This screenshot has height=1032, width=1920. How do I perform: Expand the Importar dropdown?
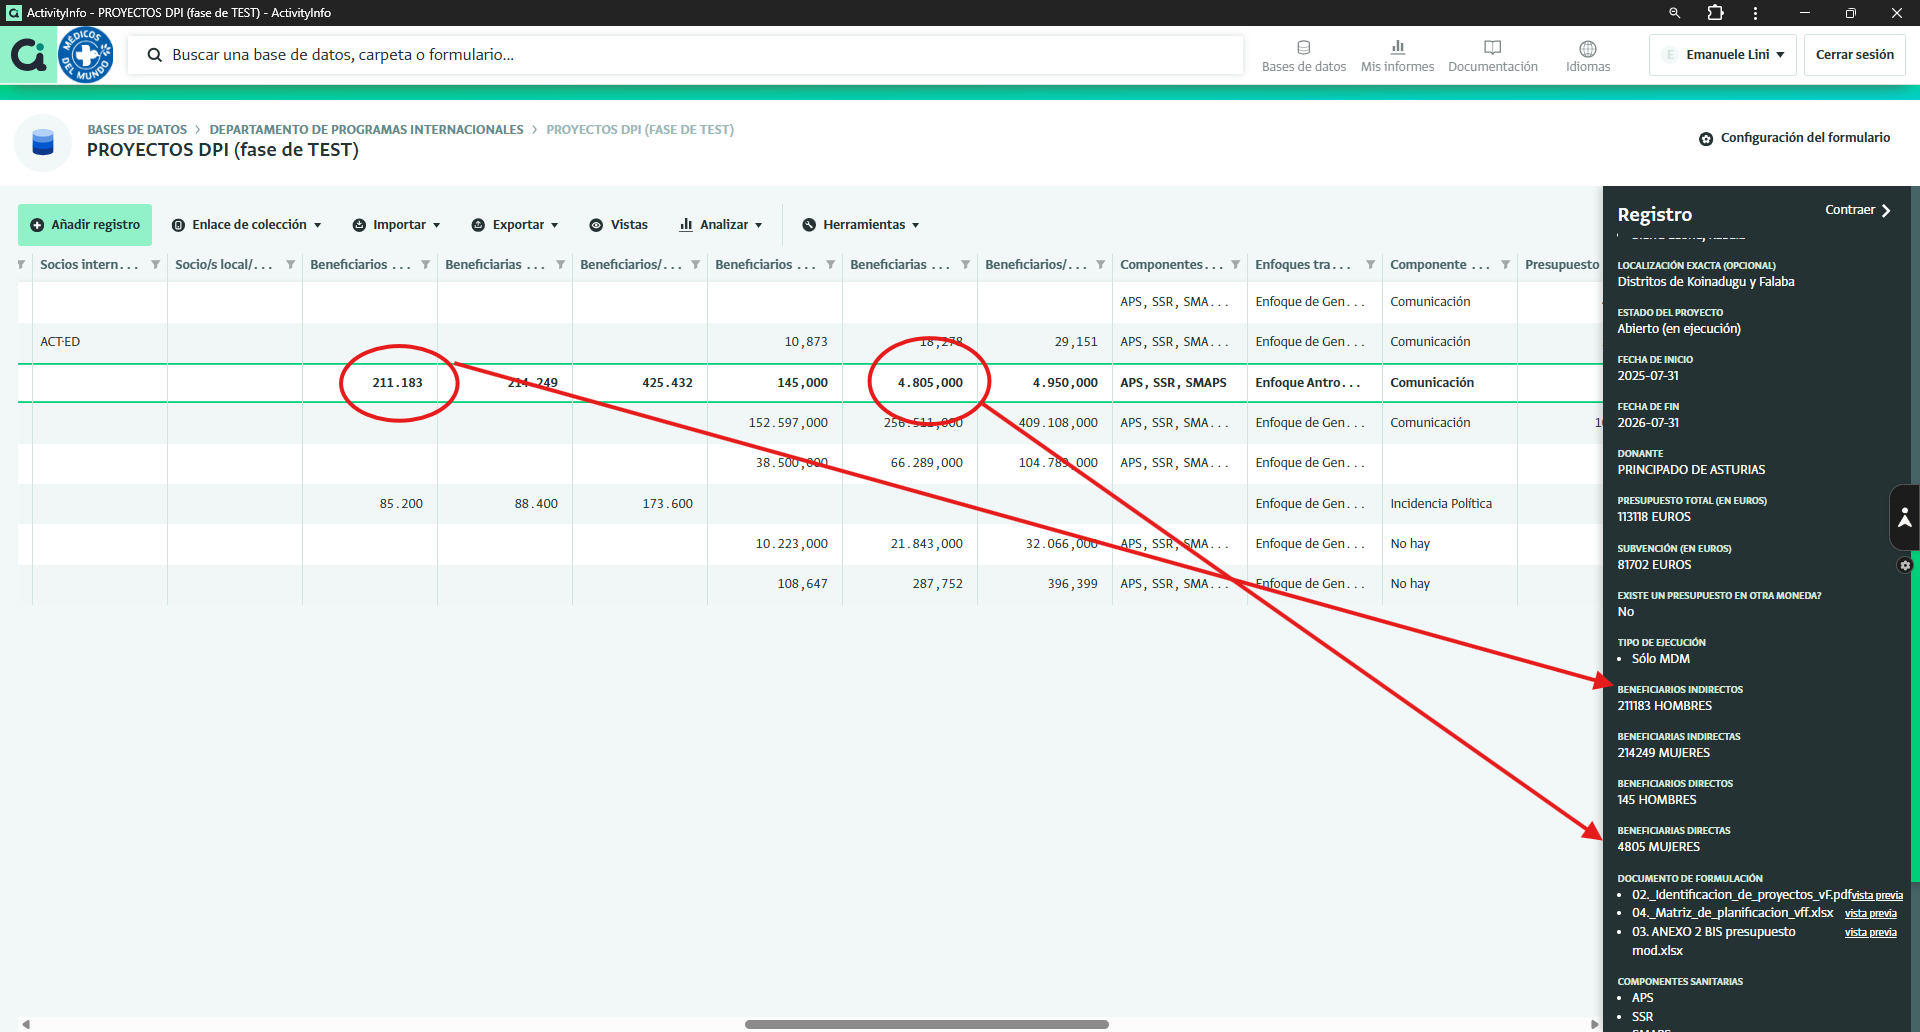pyautogui.click(x=397, y=225)
